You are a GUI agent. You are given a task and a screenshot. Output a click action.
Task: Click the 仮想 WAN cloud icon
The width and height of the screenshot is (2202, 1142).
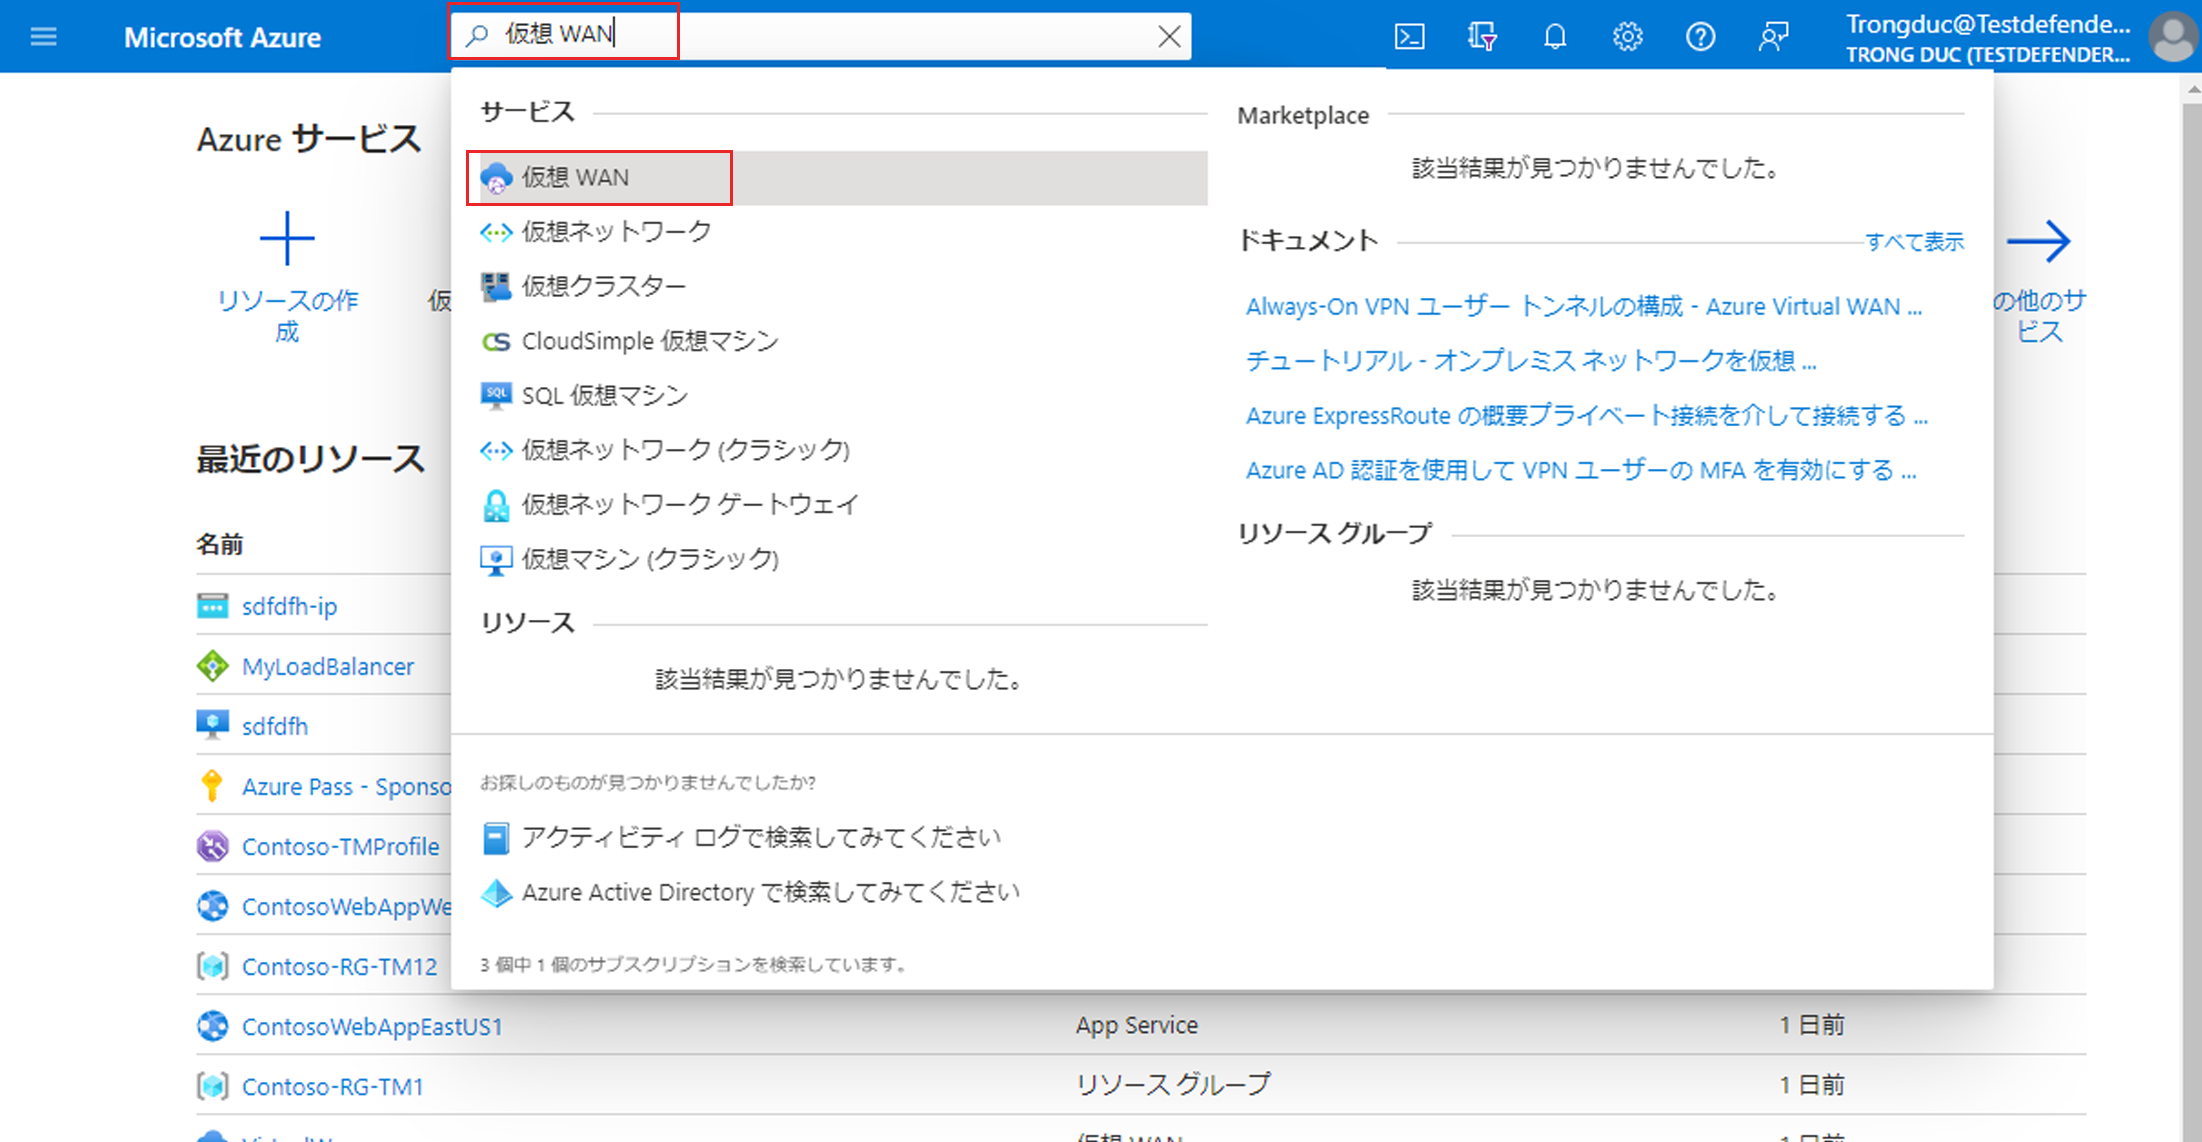click(x=496, y=178)
